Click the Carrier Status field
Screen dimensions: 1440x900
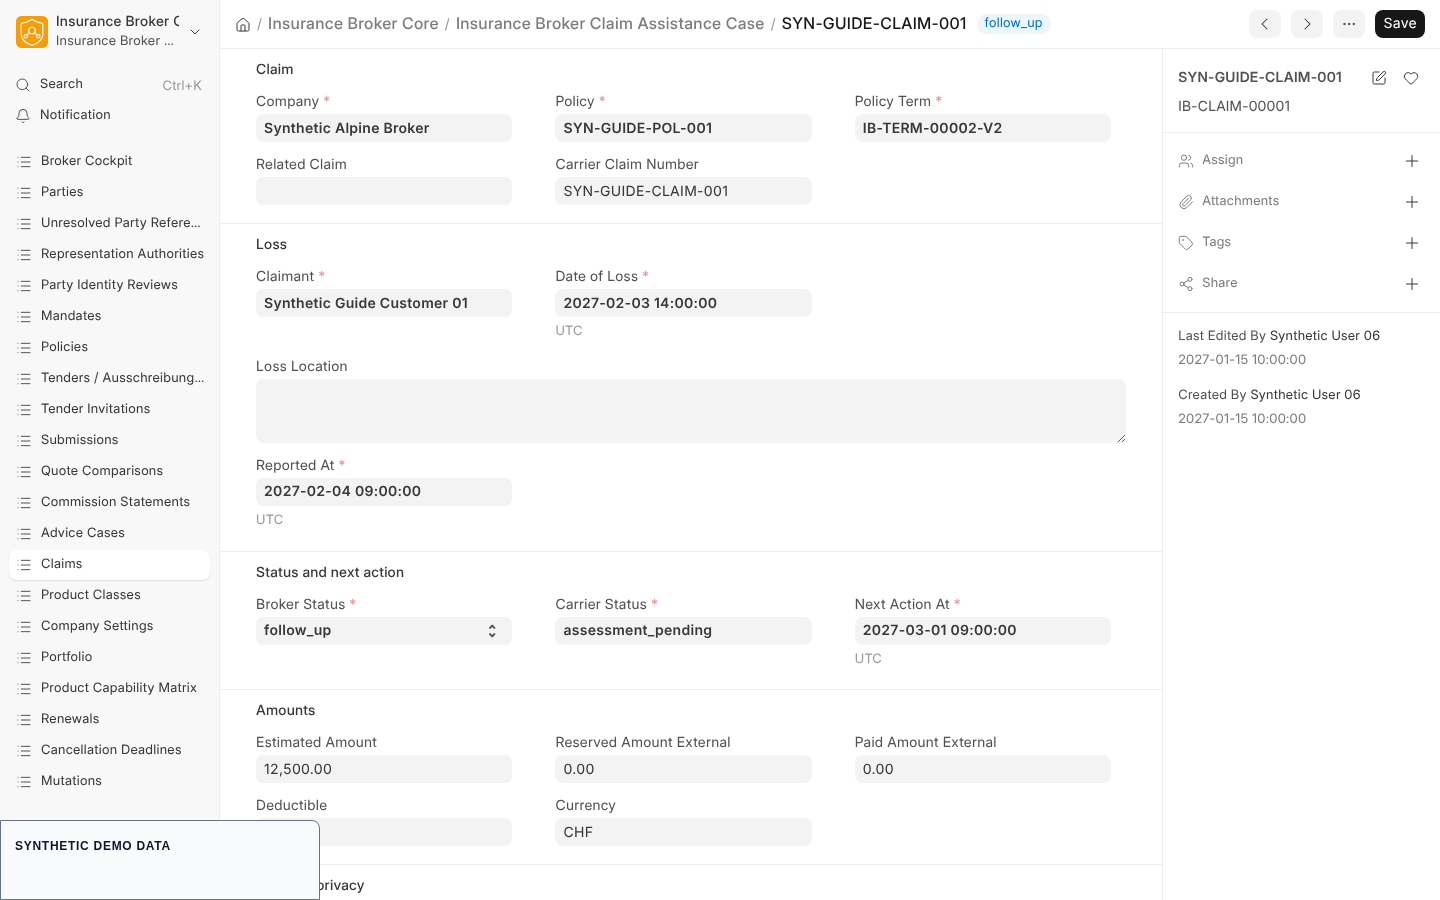683,631
